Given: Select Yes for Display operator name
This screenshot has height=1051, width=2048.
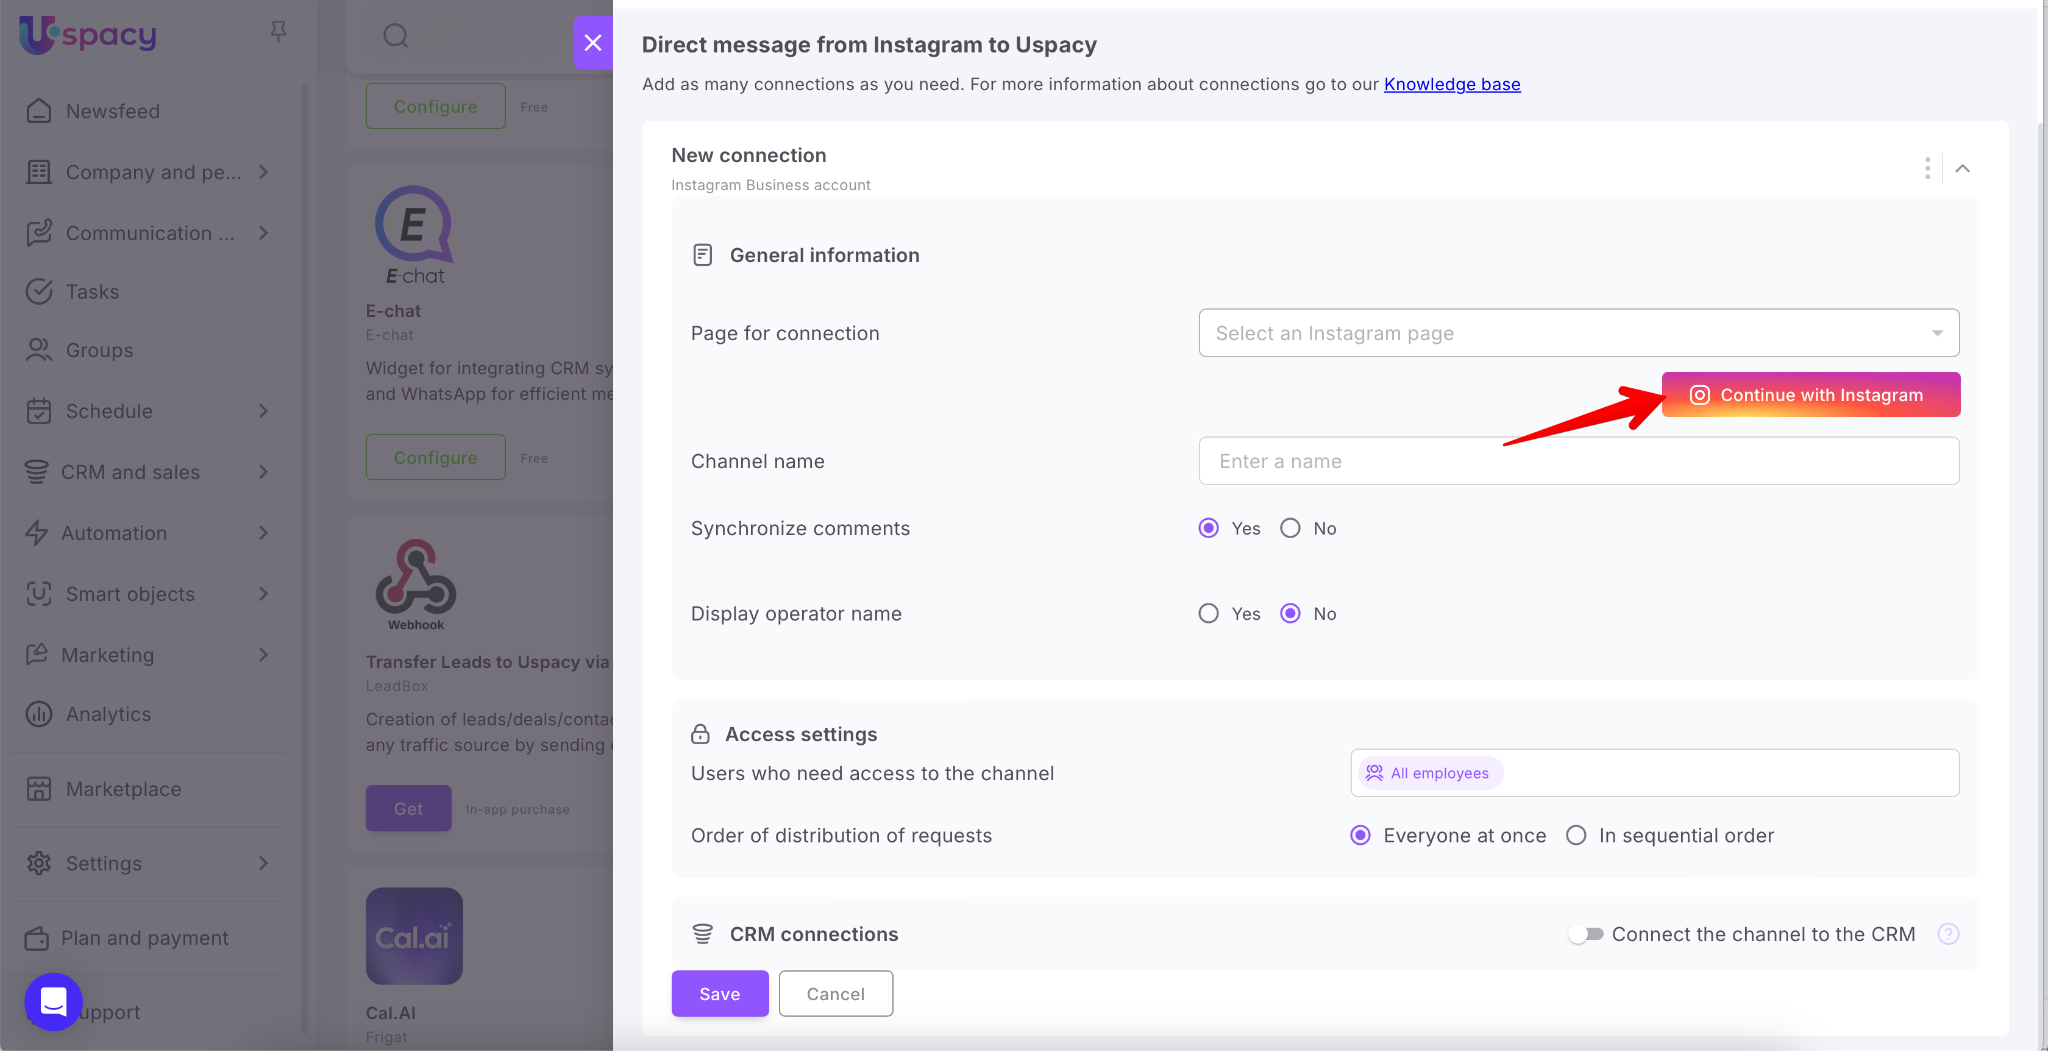Looking at the screenshot, I should point(1209,613).
